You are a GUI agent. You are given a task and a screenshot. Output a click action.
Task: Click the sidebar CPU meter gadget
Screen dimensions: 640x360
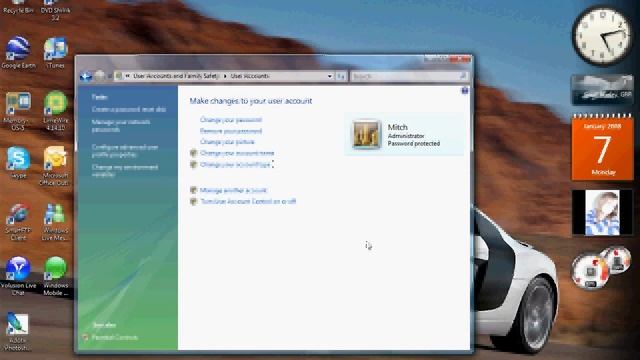tap(602, 268)
